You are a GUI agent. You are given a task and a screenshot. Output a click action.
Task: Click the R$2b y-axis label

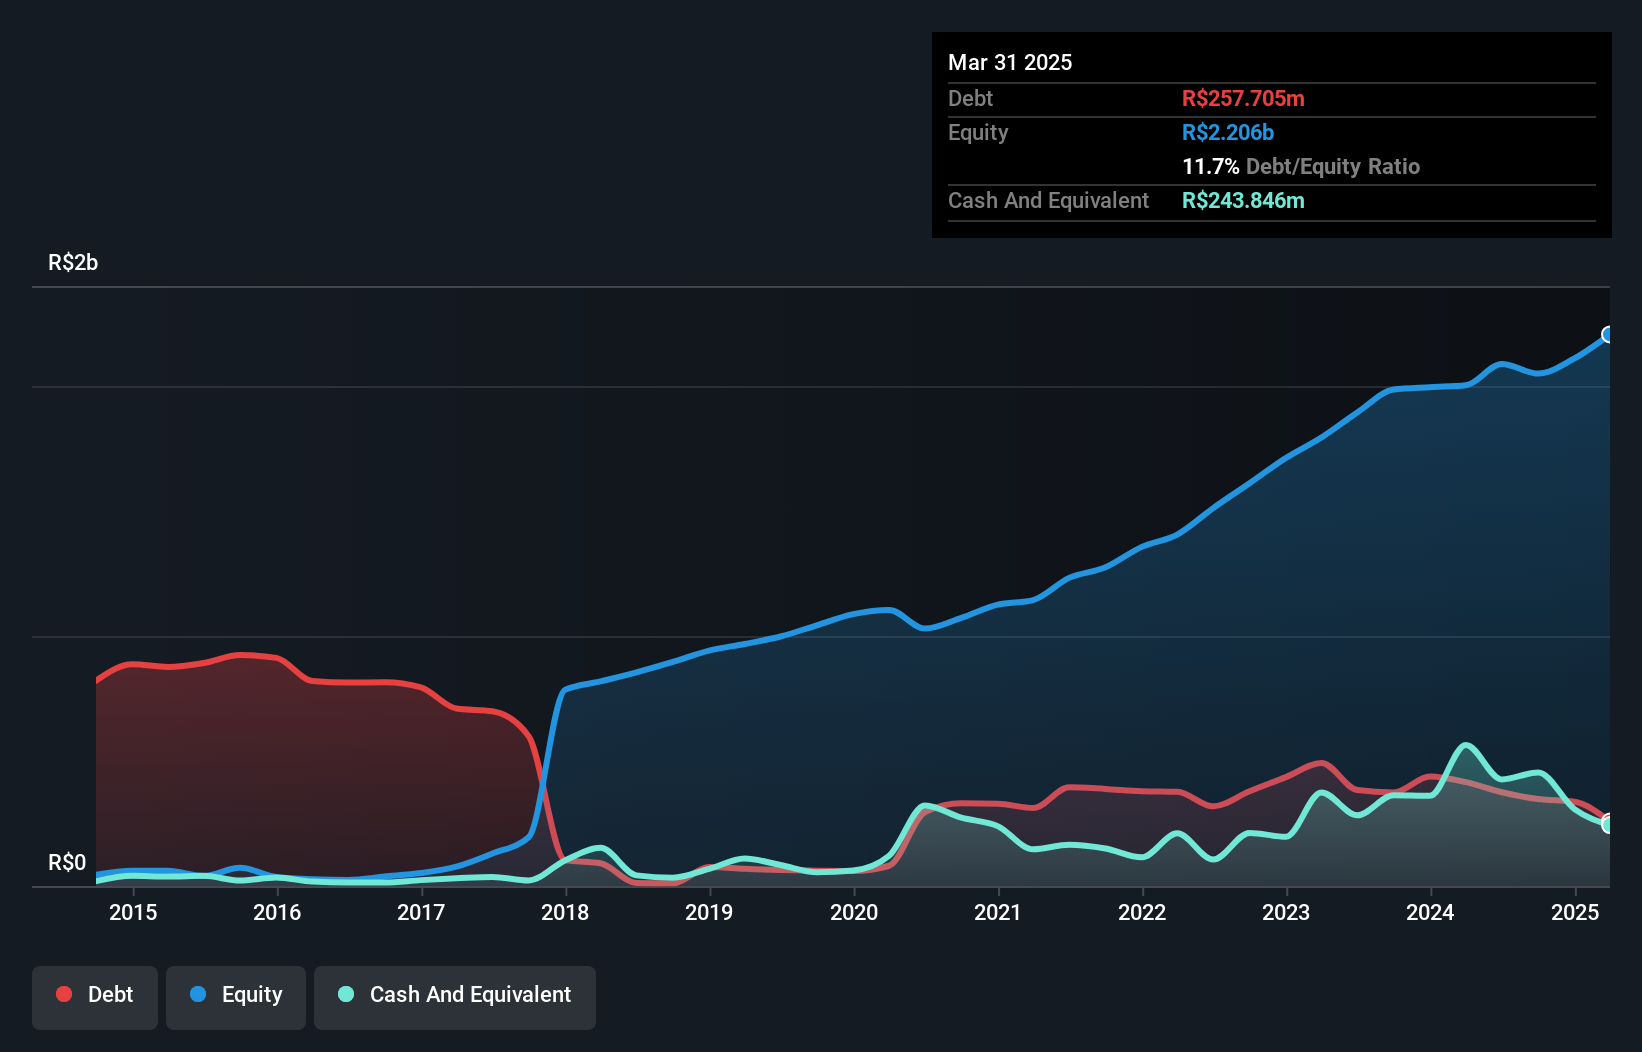pyautogui.click(x=73, y=262)
